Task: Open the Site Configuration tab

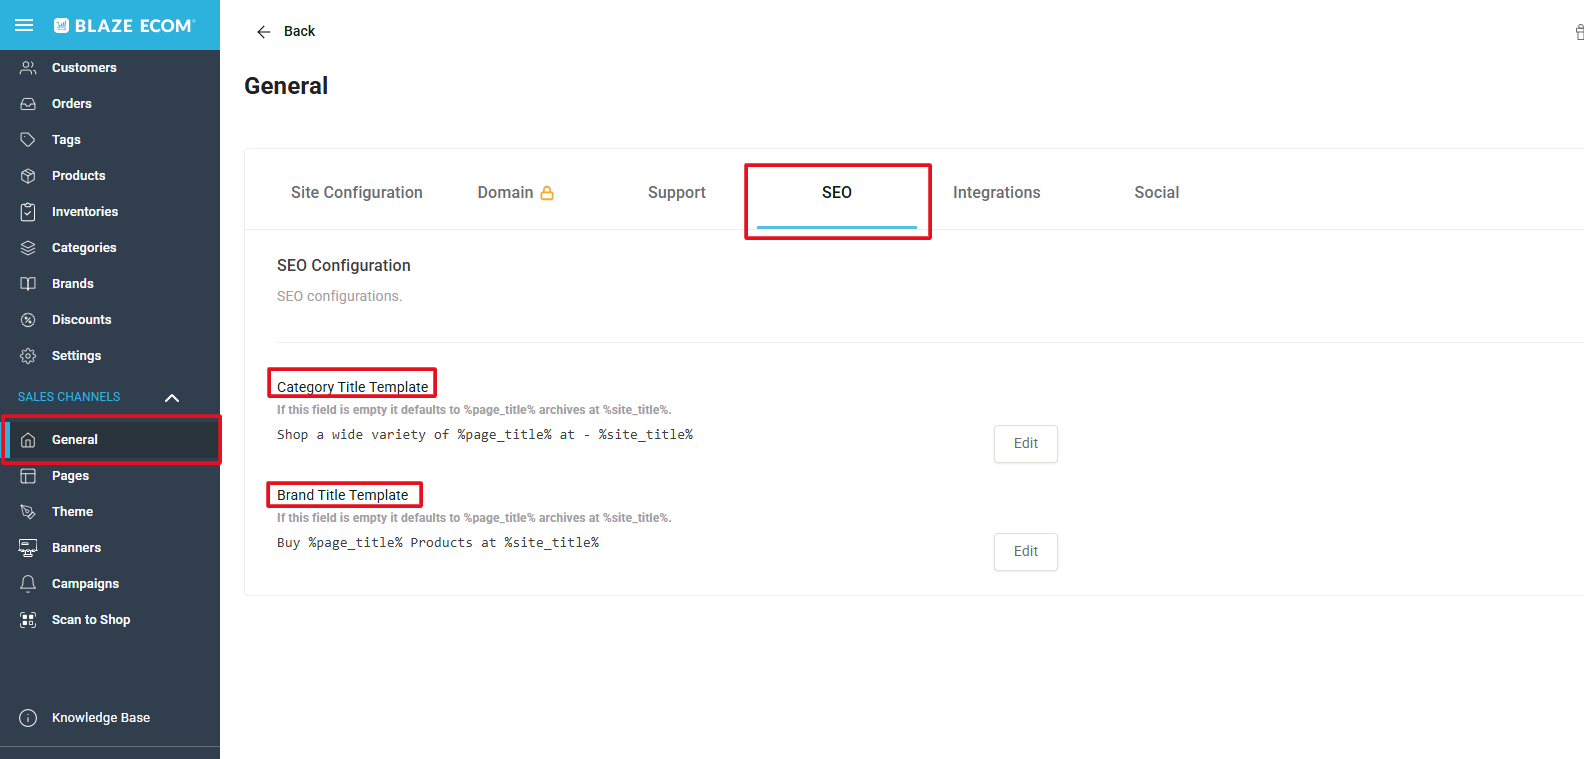Action: click(x=357, y=193)
